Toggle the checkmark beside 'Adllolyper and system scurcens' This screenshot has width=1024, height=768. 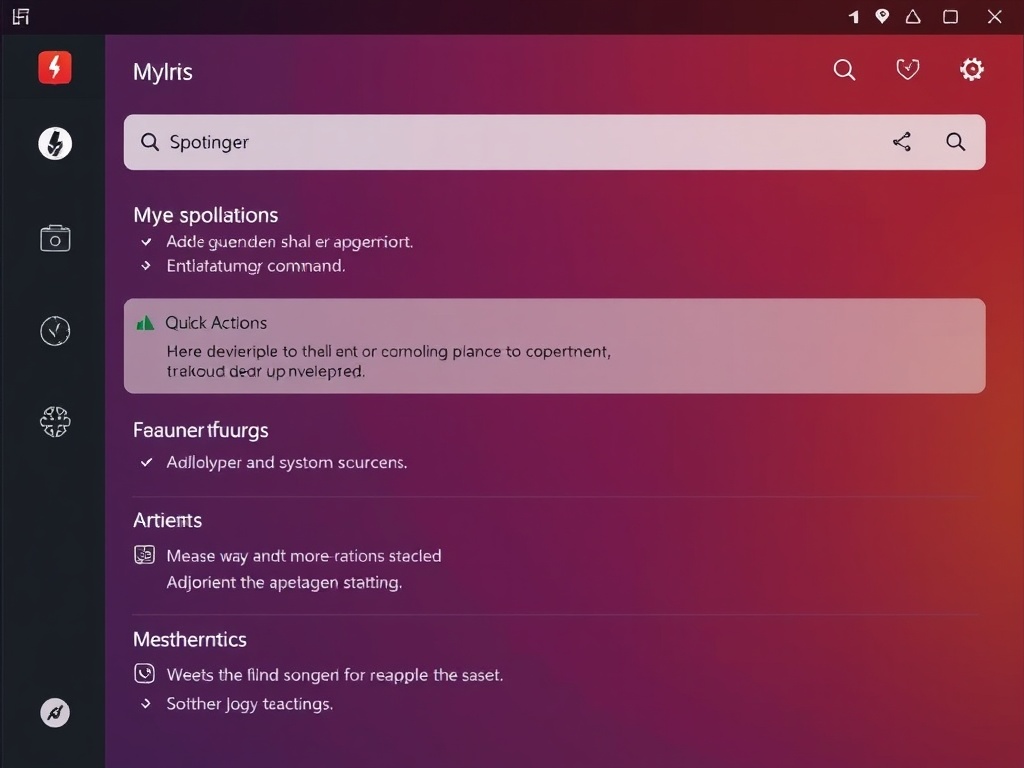[146, 463]
